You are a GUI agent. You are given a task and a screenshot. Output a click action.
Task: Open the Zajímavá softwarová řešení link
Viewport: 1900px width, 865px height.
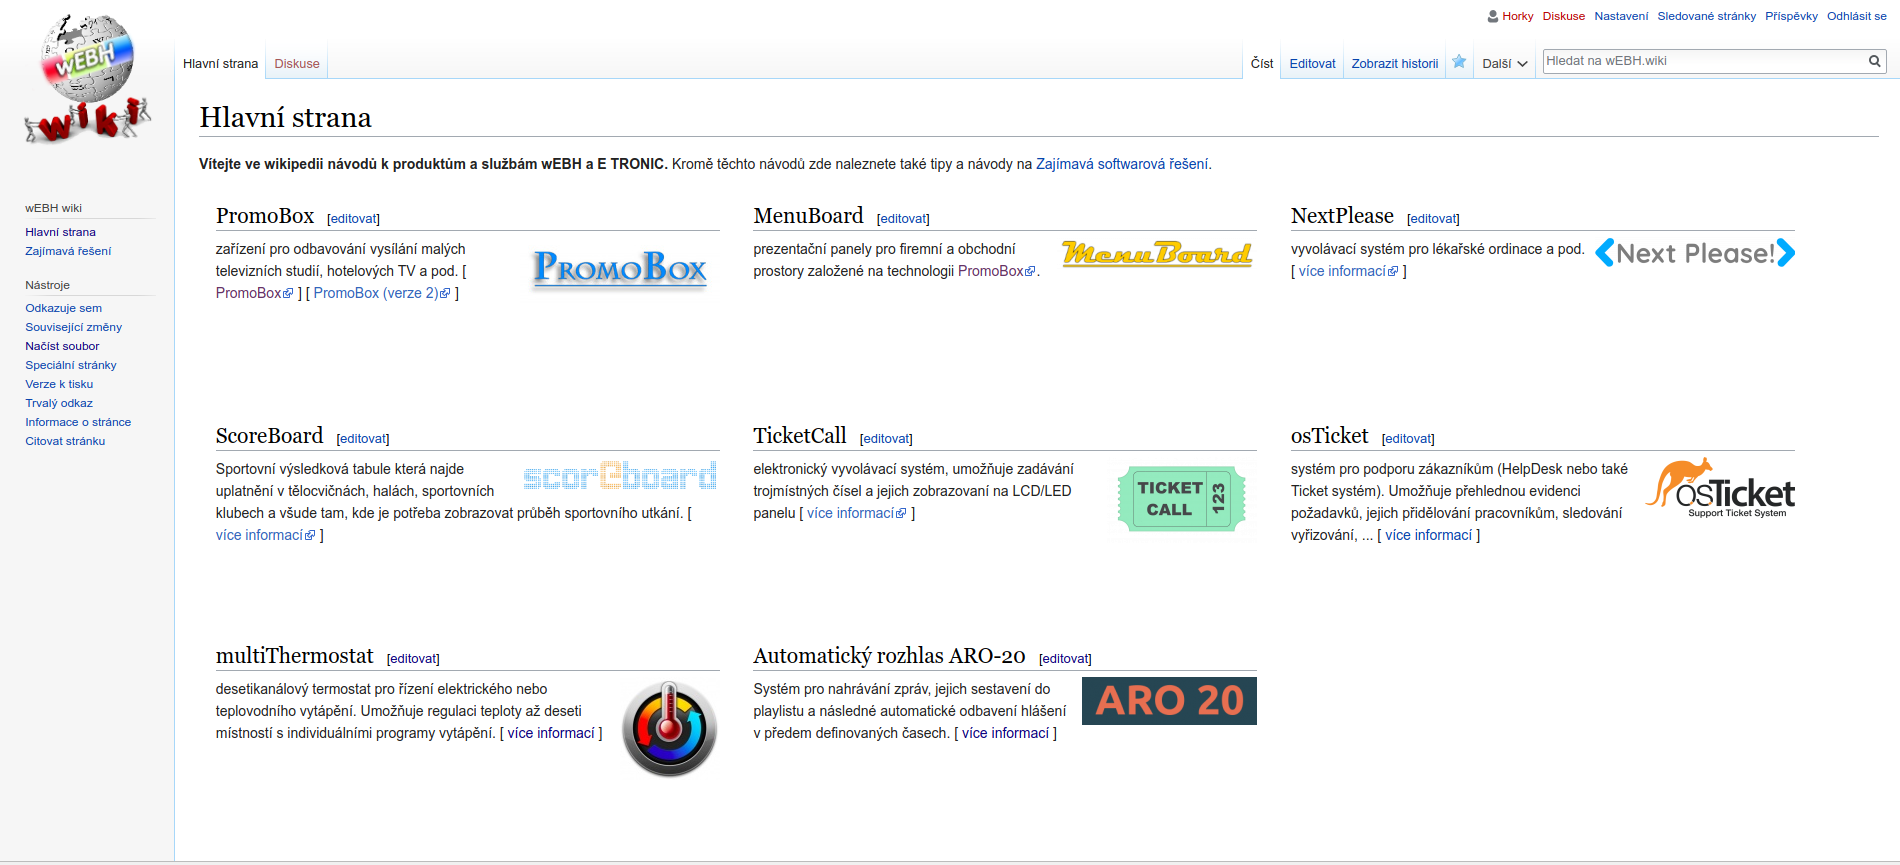(1122, 164)
